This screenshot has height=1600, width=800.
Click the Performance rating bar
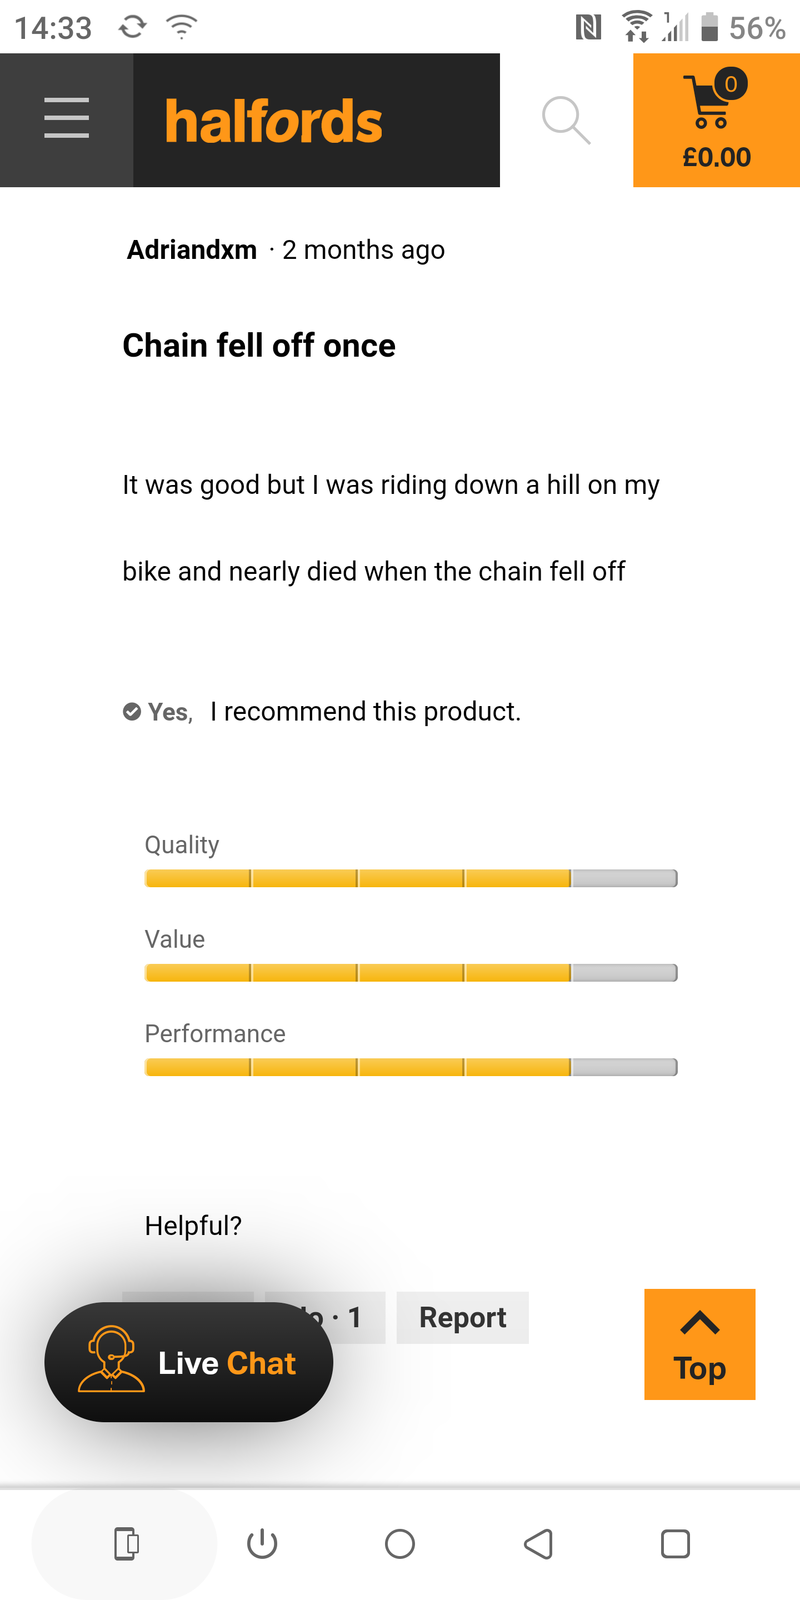point(410,1067)
